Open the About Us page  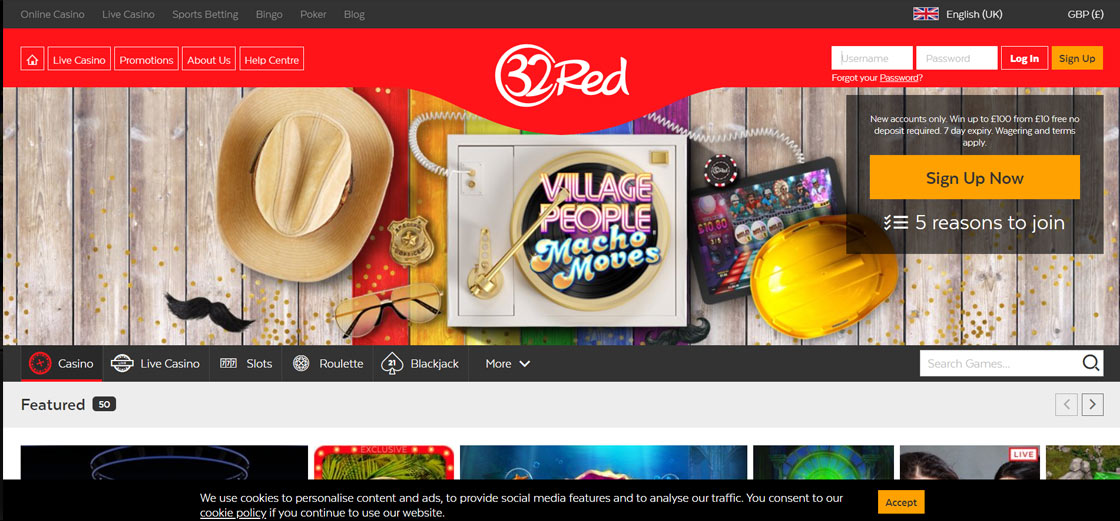[x=209, y=59]
